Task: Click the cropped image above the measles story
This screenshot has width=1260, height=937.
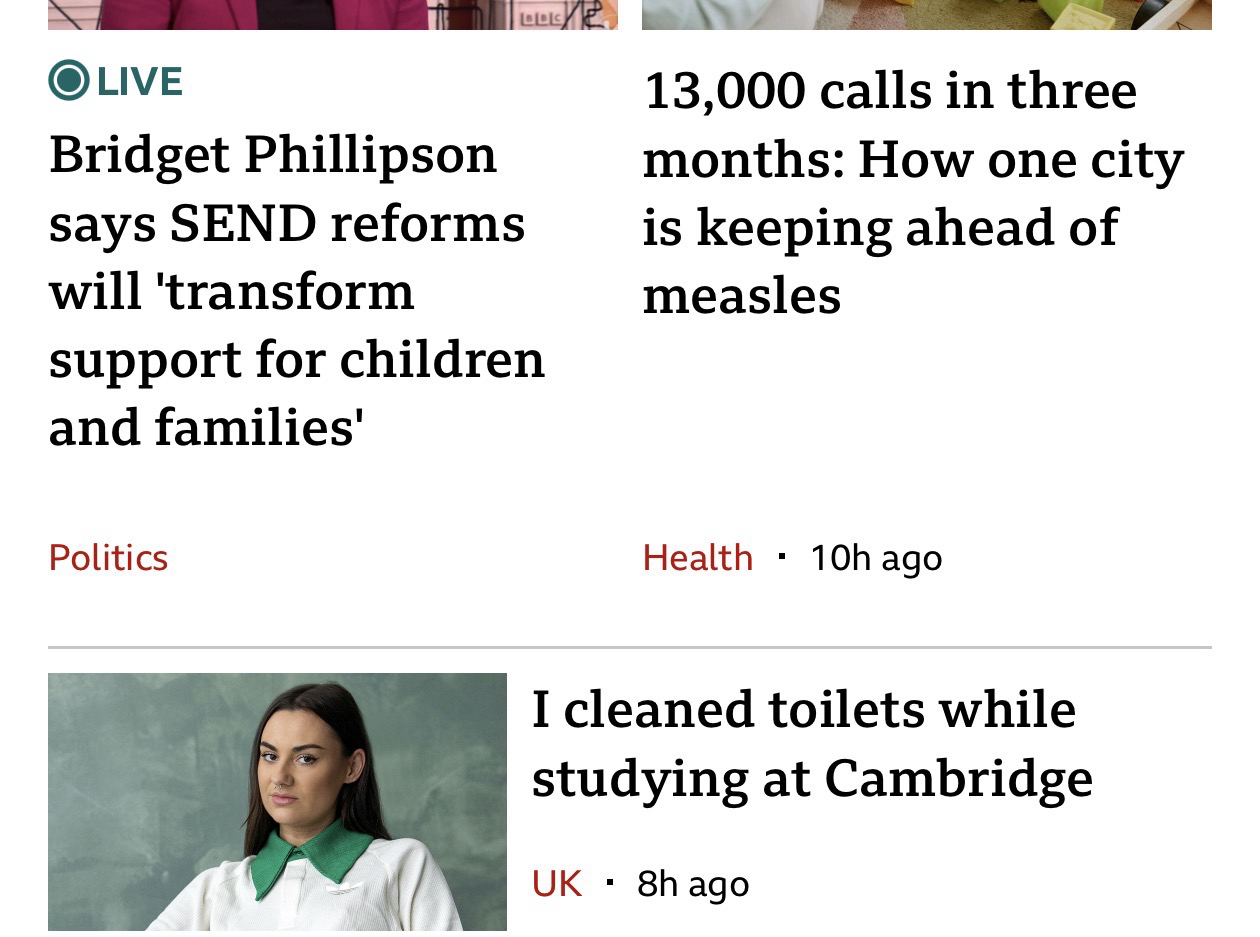Action: [926, 14]
